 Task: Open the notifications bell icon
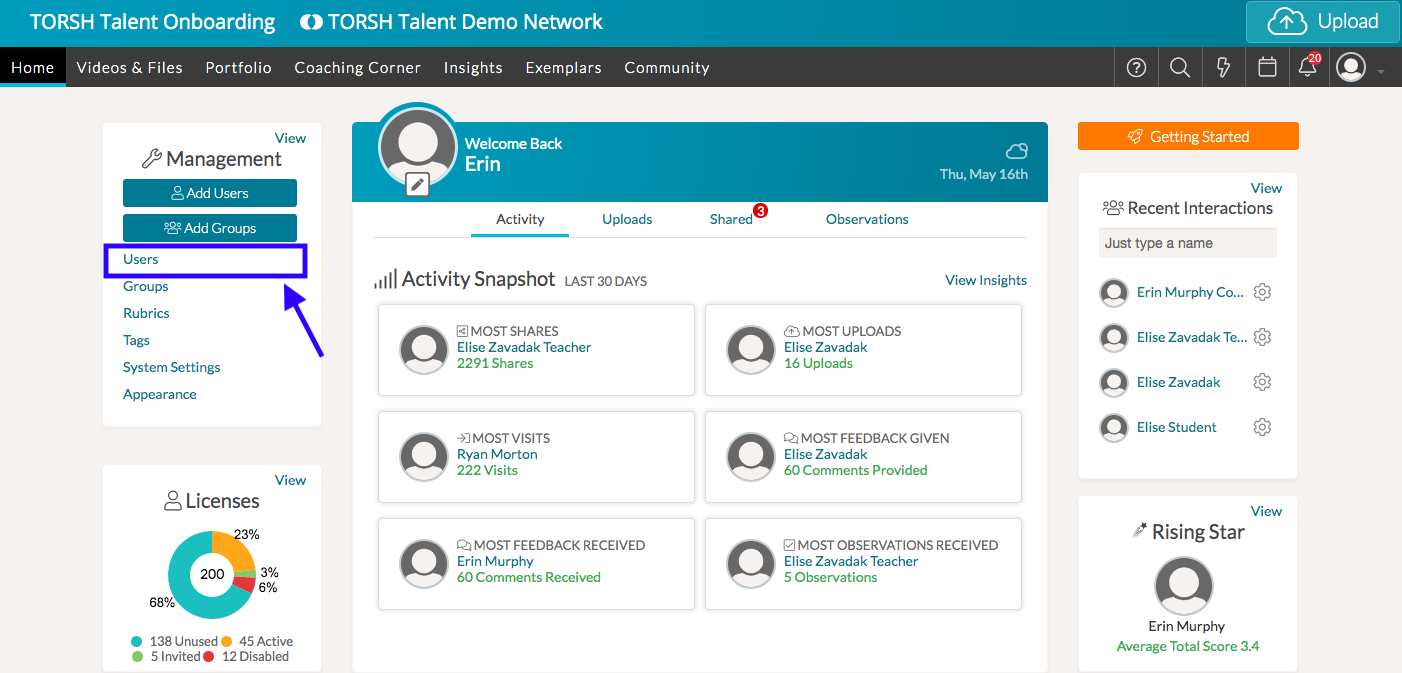pos(1307,68)
